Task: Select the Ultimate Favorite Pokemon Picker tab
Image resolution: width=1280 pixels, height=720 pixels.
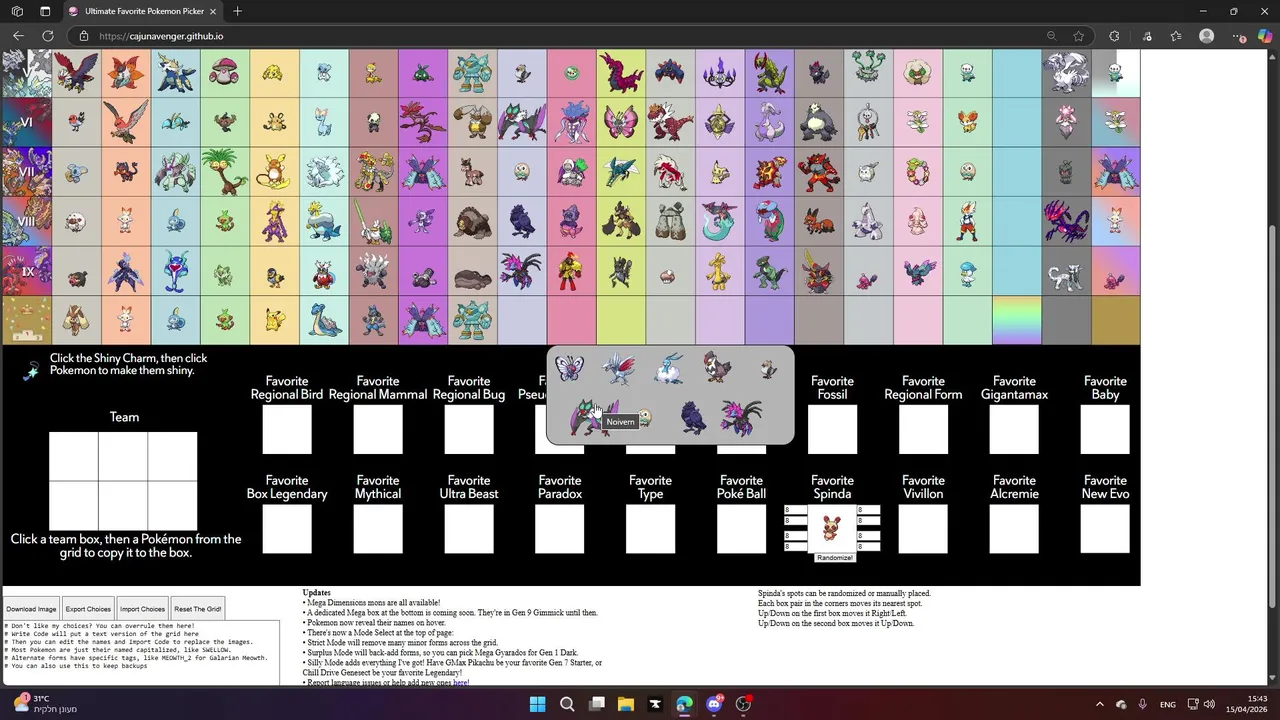Action: click(x=140, y=11)
